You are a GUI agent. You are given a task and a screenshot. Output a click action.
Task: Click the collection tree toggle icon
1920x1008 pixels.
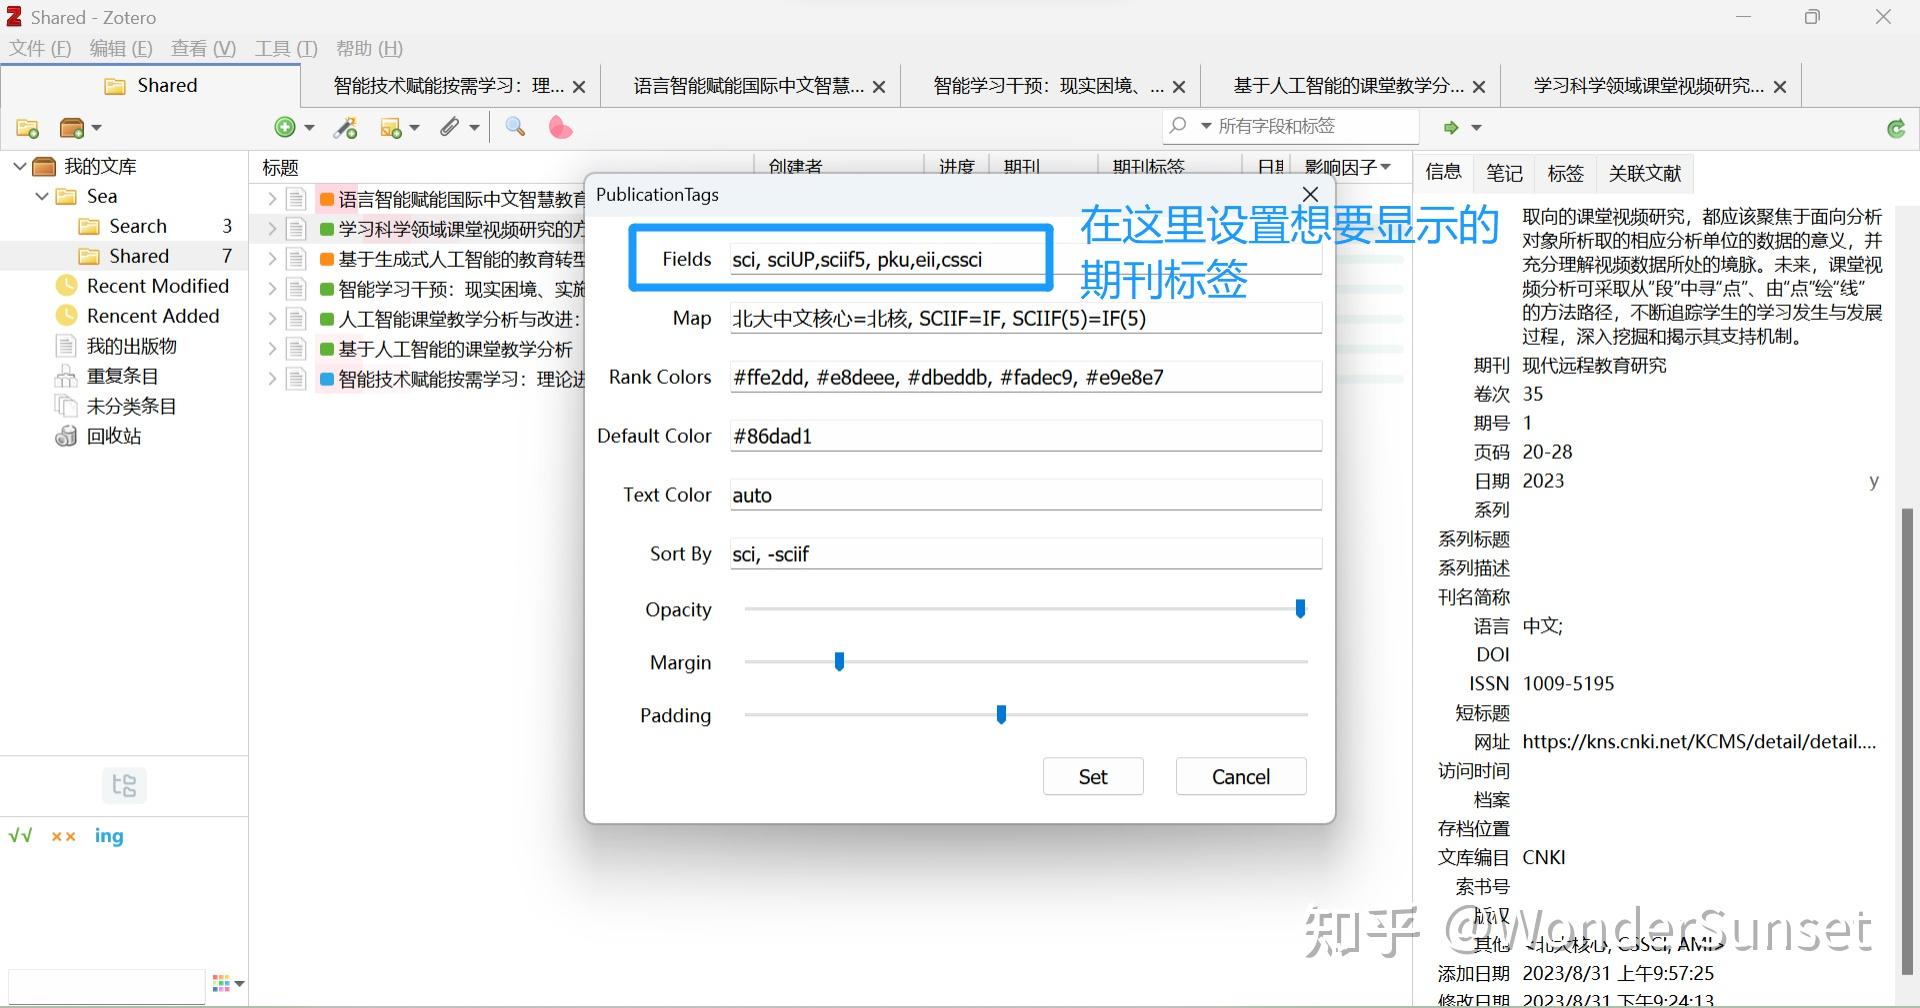pyautogui.click(x=124, y=785)
